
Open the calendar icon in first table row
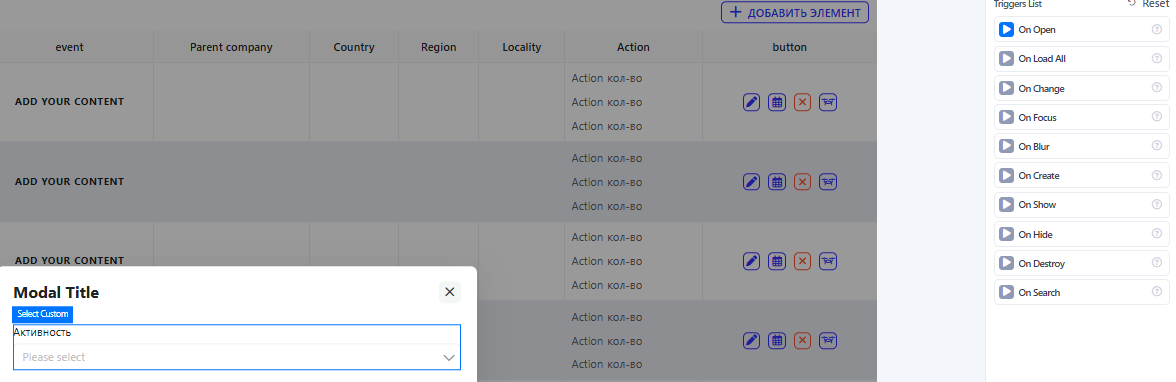(x=777, y=102)
